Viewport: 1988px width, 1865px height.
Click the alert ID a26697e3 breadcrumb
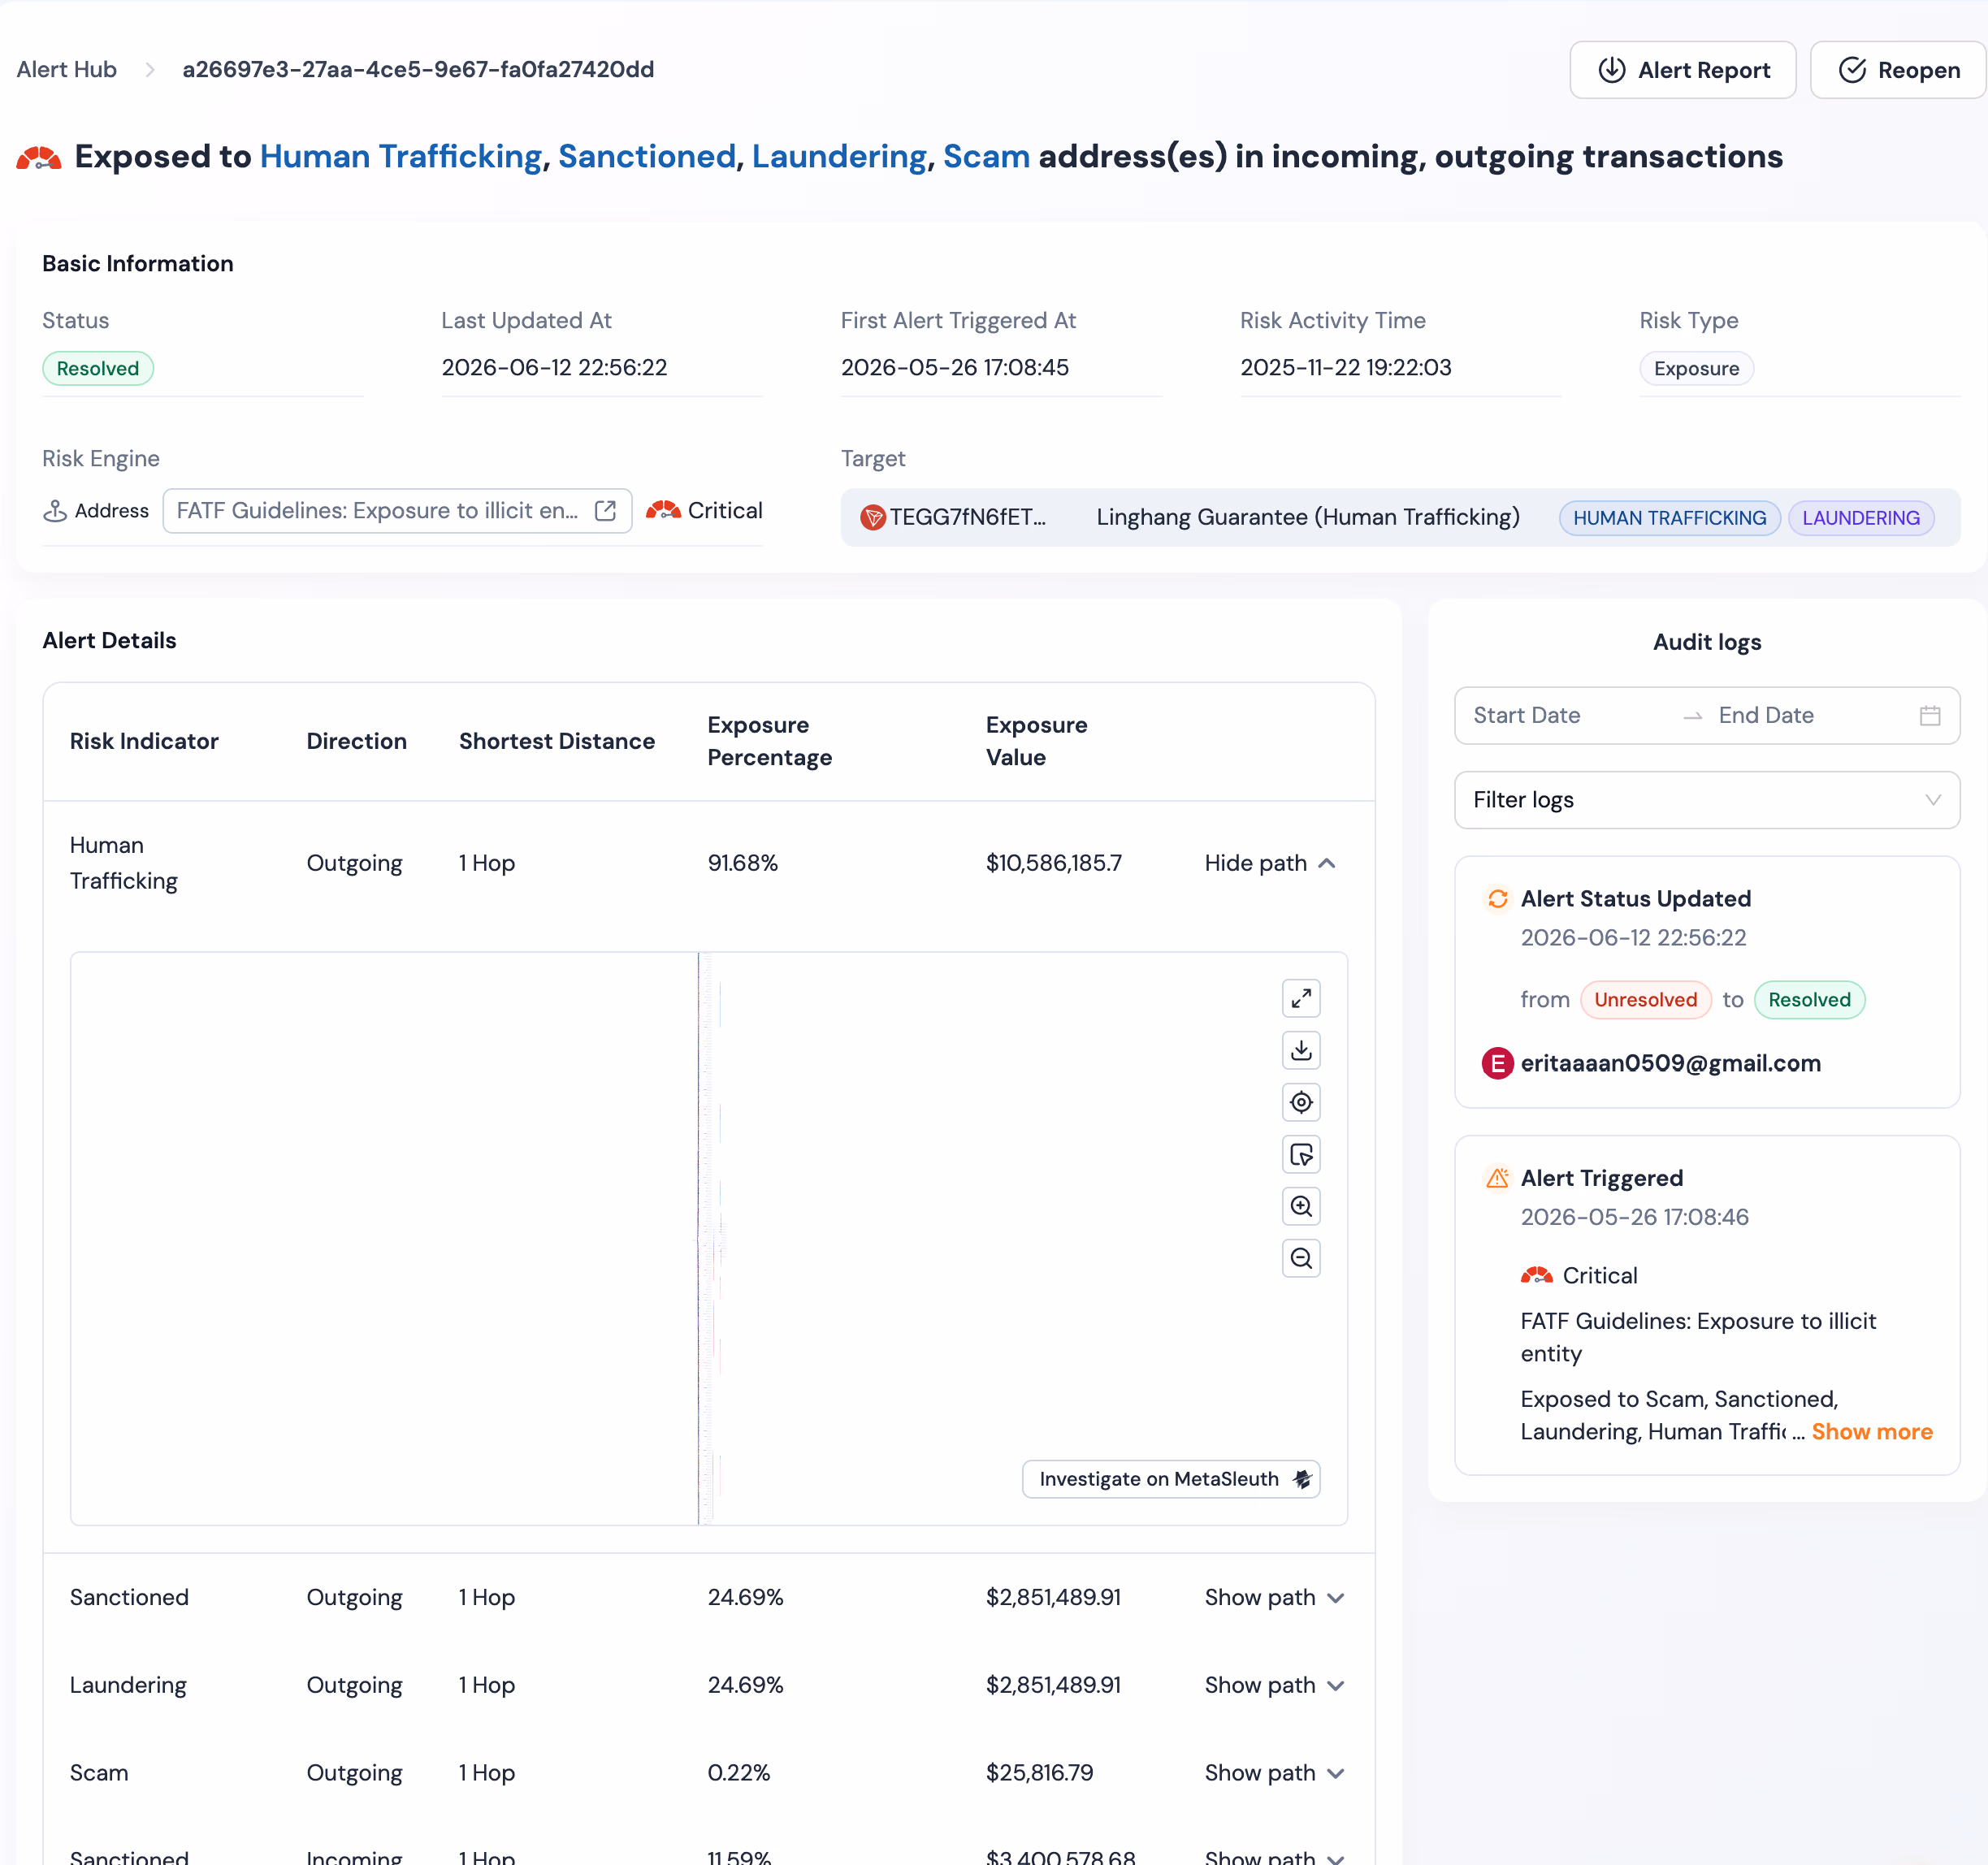[418, 69]
